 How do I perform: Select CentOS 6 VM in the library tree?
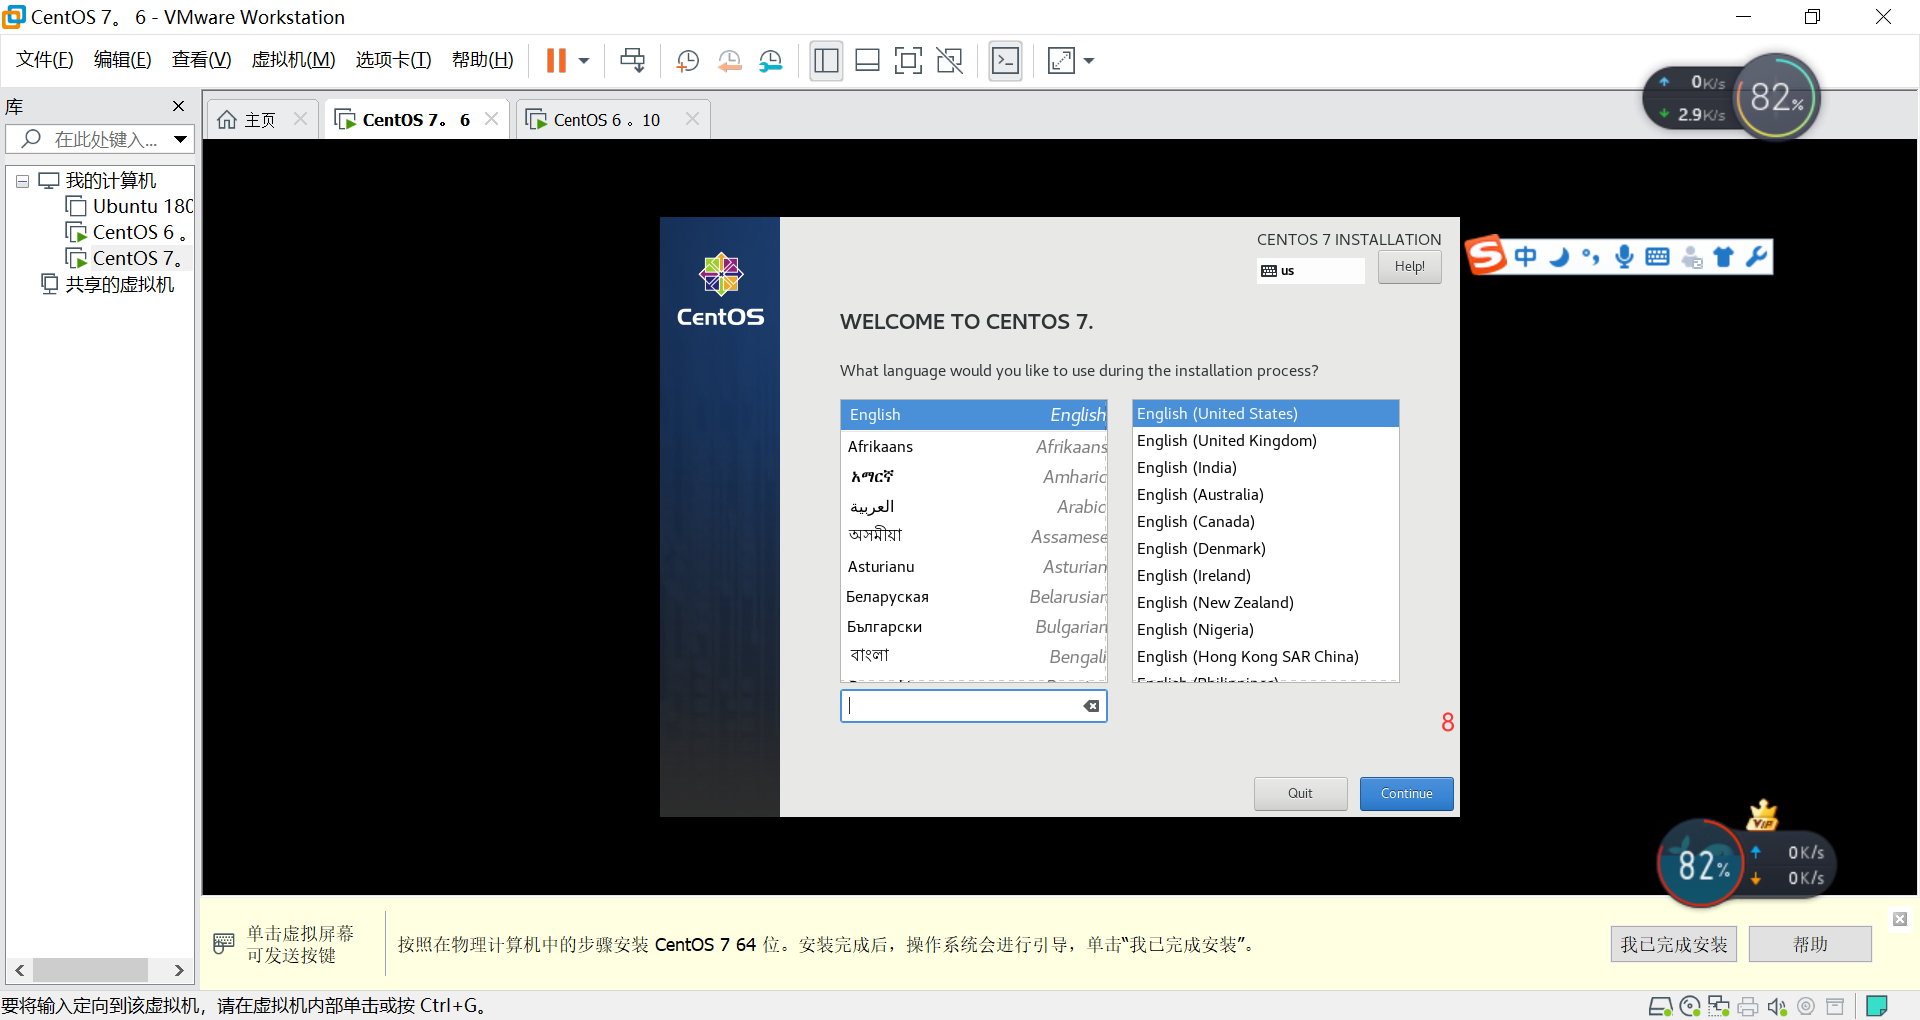126,232
